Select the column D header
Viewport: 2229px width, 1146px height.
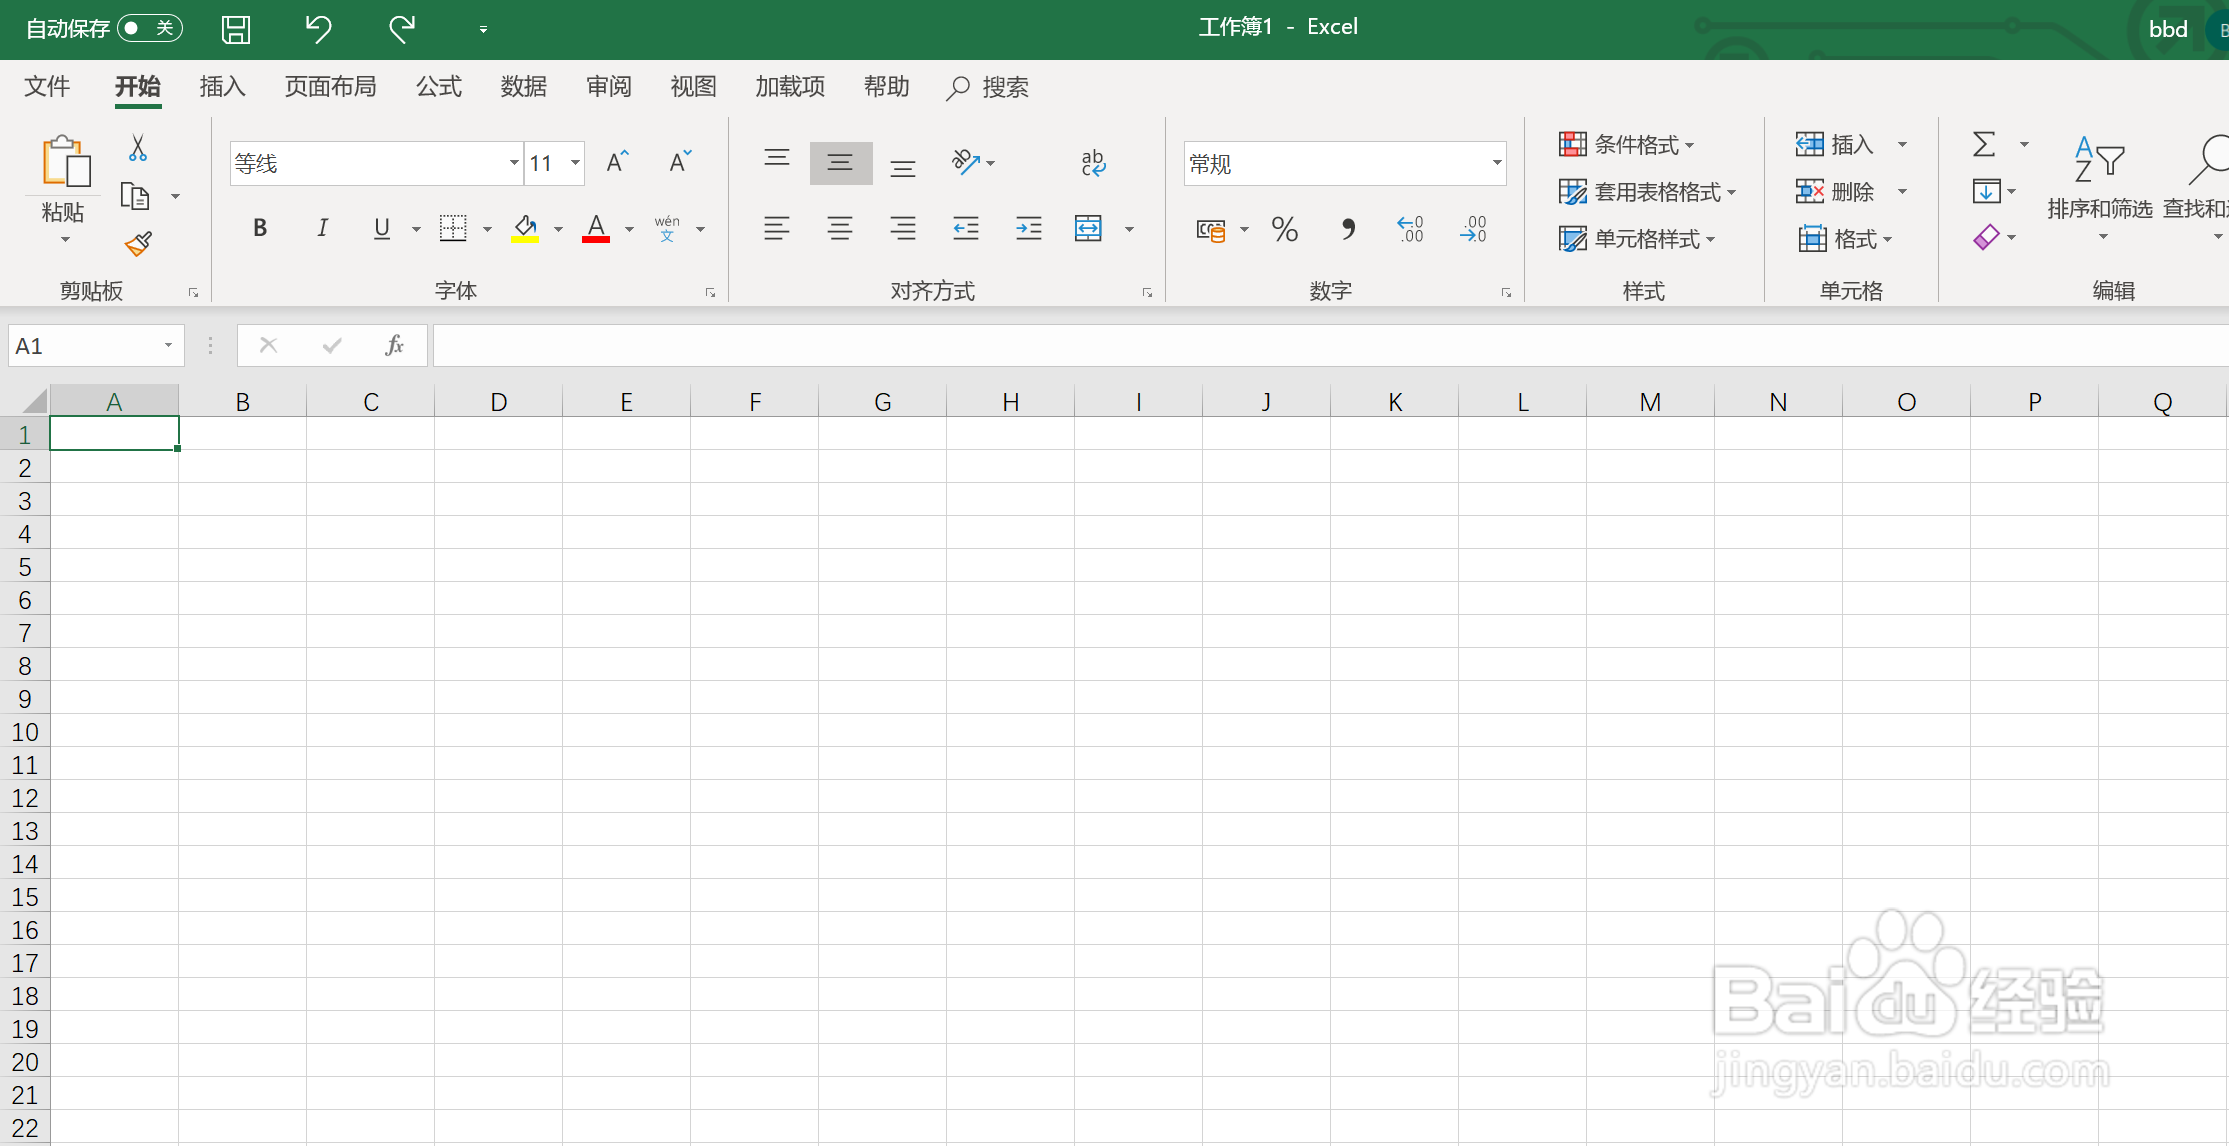[x=498, y=402]
